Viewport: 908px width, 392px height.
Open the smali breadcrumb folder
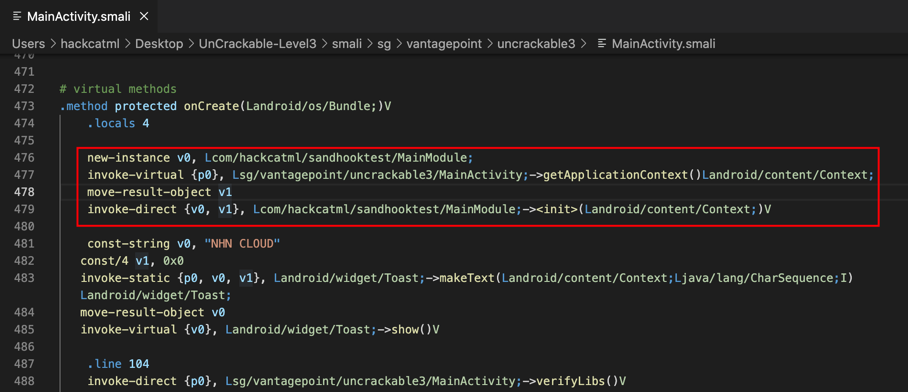click(x=347, y=44)
